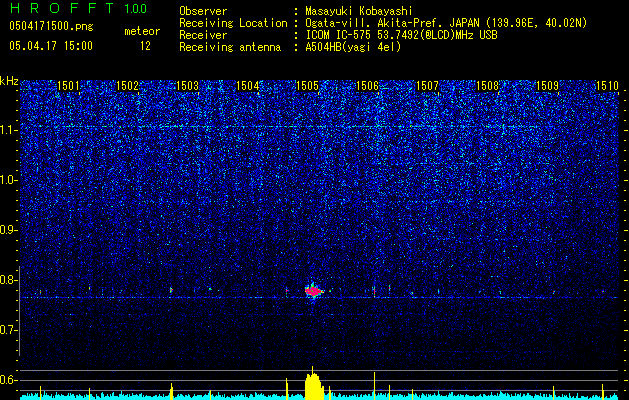
Task: Click the Ogata-vill. Akita-Pref. JAPAN location text
Action: point(446,23)
